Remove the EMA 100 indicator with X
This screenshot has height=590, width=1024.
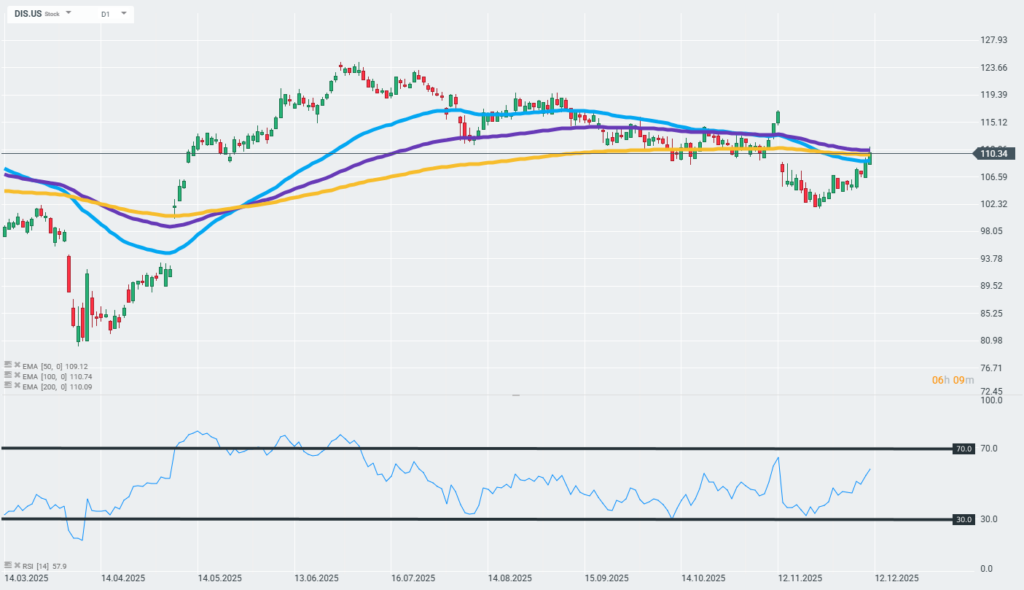17,375
